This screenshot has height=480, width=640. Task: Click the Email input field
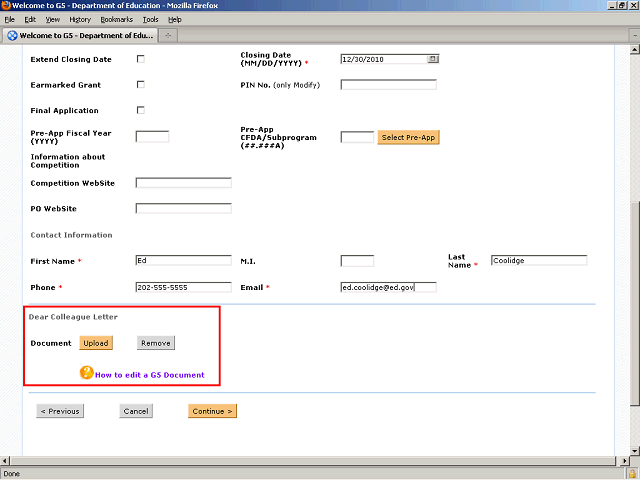(x=389, y=287)
